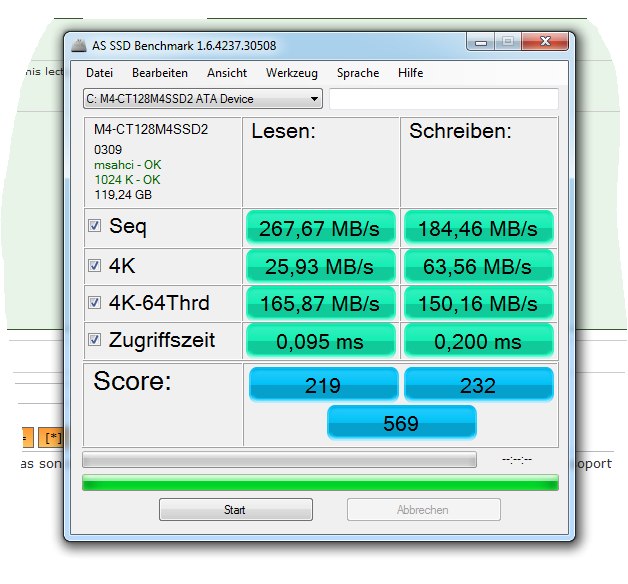This screenshot has width=628, height=584.
Task: Close the AS SSD Benchmark window
Action: 545,42
